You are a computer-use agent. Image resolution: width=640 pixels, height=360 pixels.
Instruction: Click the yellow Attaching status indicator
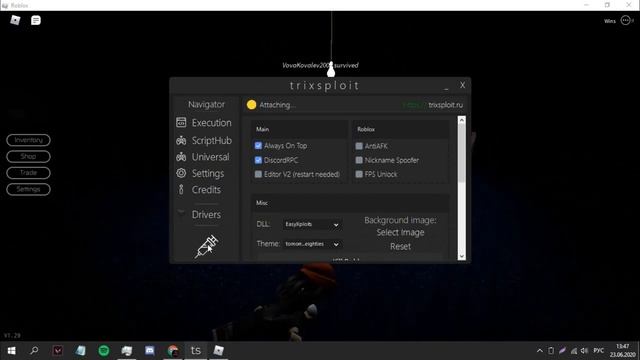click(x=251, y=105)
